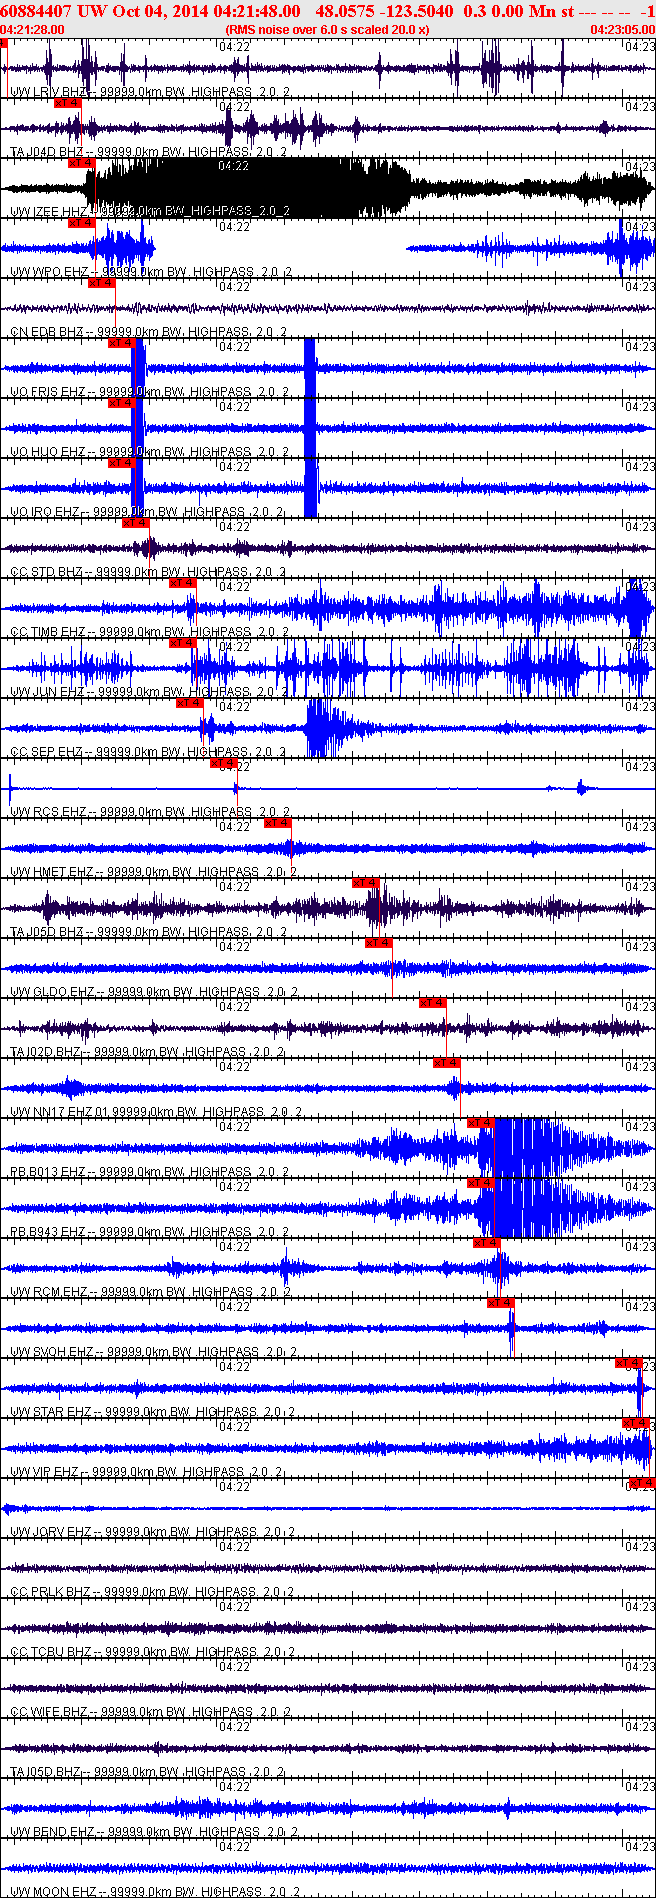Click the RMS noise scaling text
The width and height of the screenshot is (656, 1898).
coord(328,30)
